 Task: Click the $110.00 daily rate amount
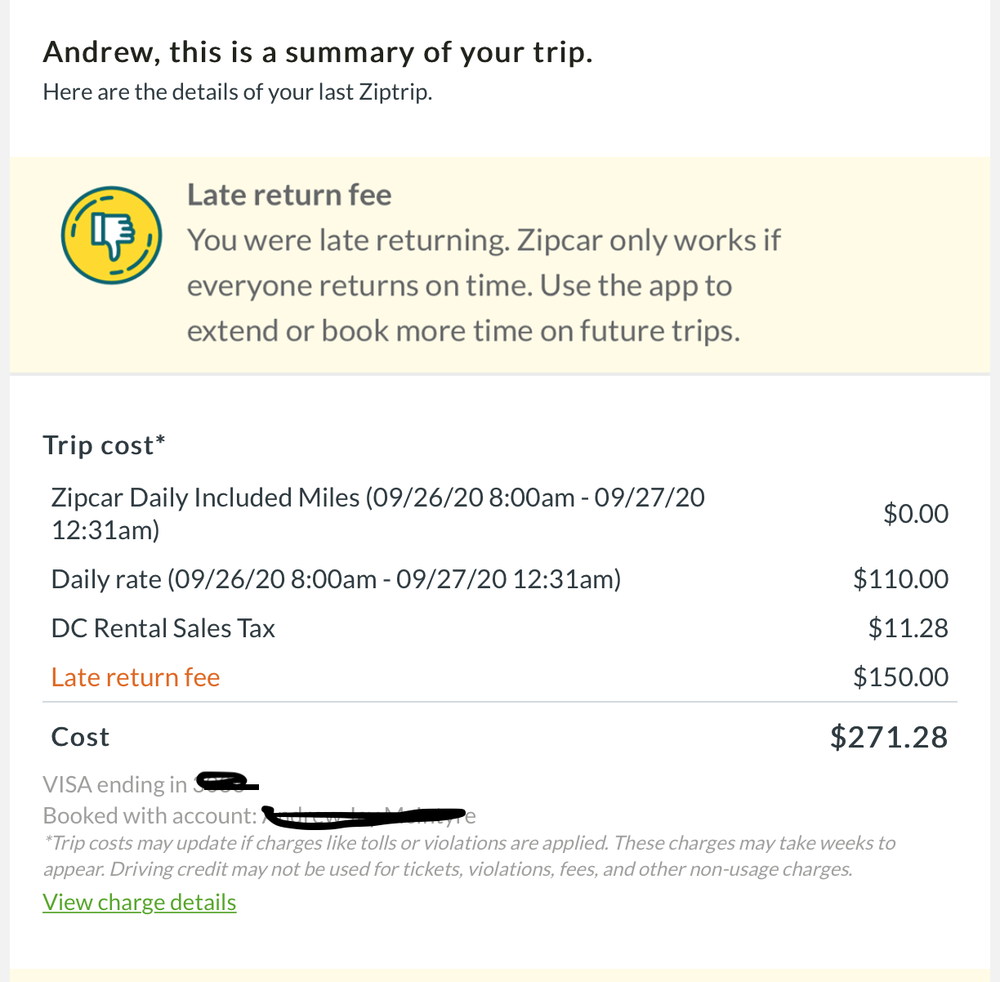tap(900, 579)
